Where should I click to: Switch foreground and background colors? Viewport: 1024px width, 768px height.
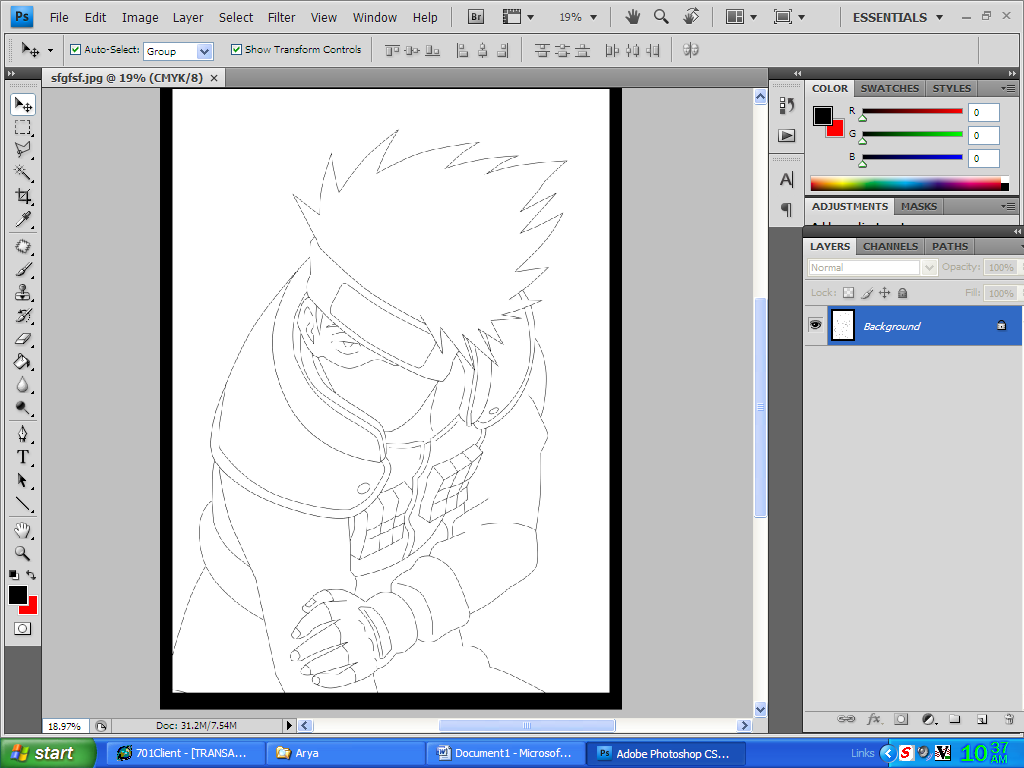(31, 575)
